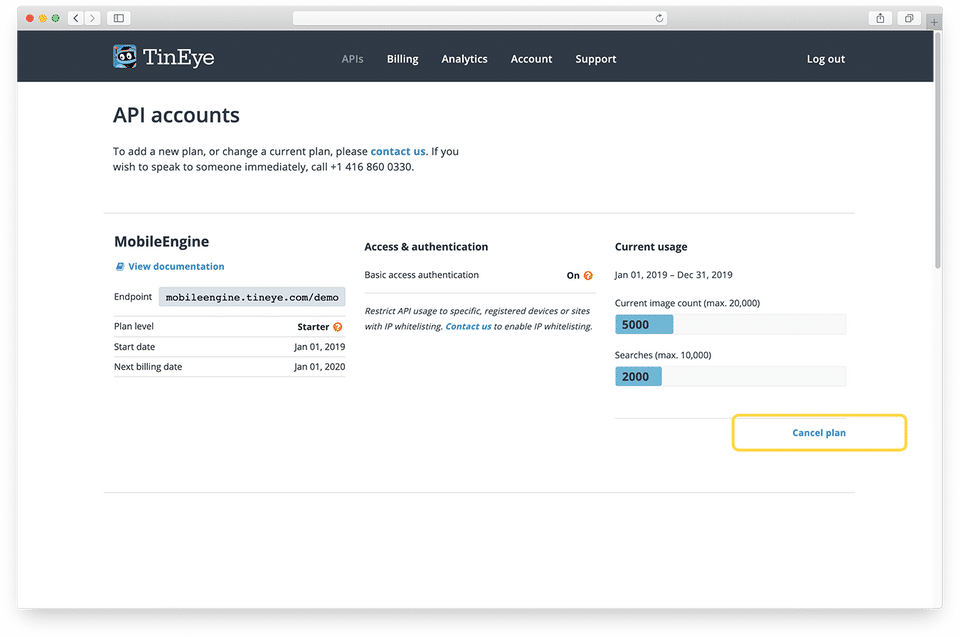This screenshot has height=637, width=960.
Task: Click the 'Current usage' heading
Action: tap(651, 247)
